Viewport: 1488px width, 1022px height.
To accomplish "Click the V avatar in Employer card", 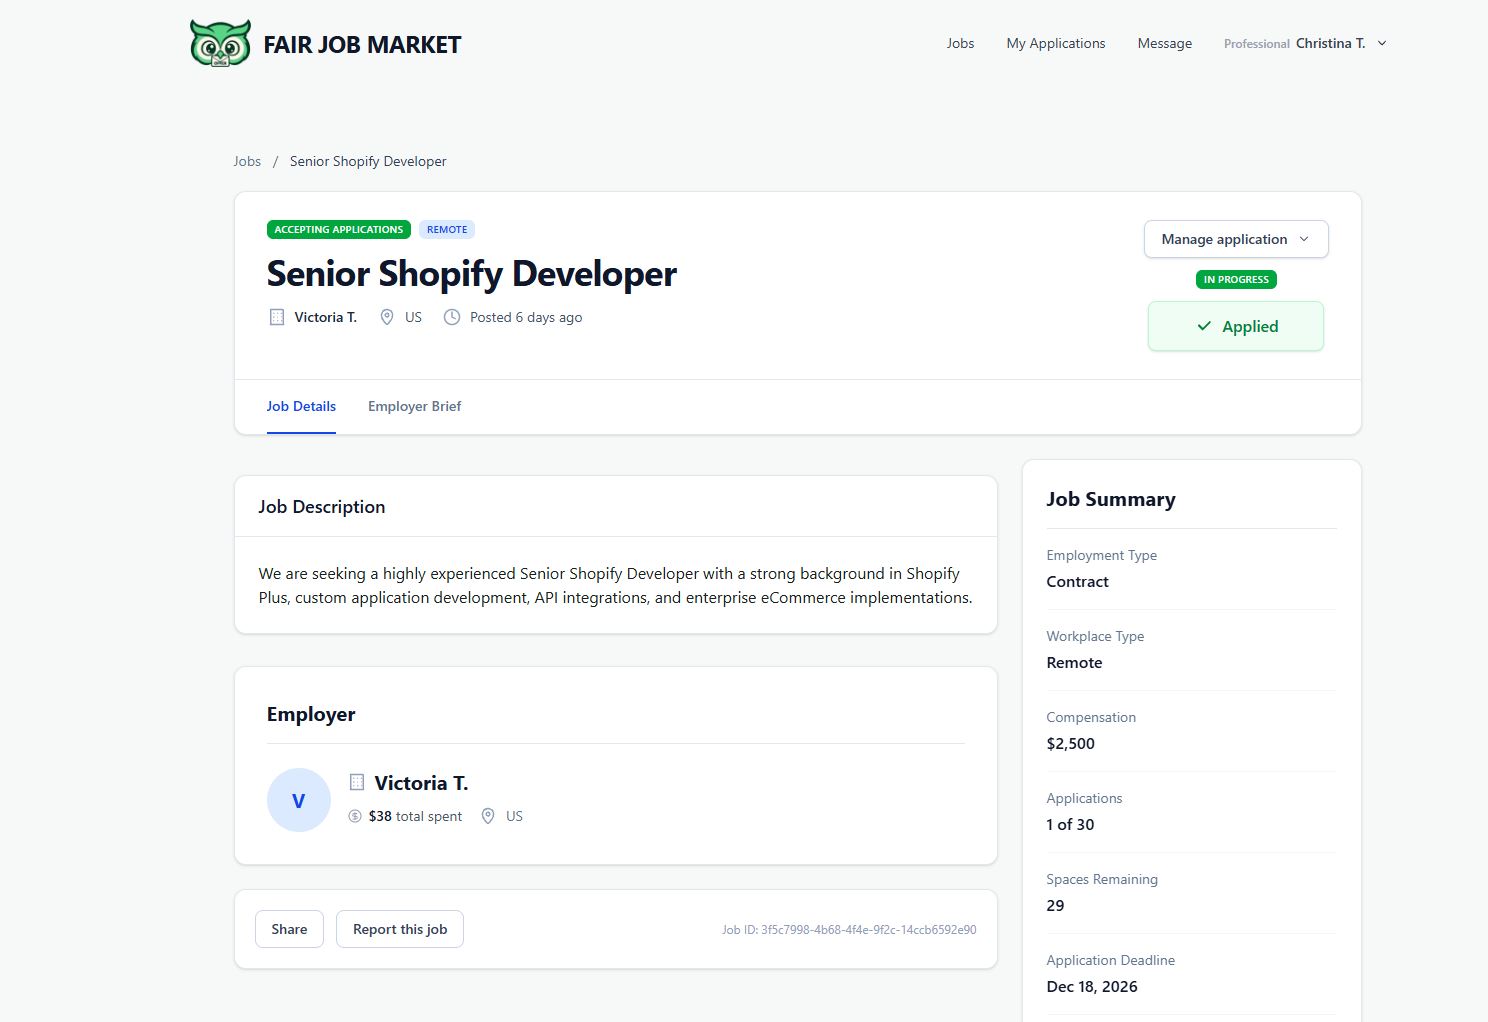I will pos(299,800).
